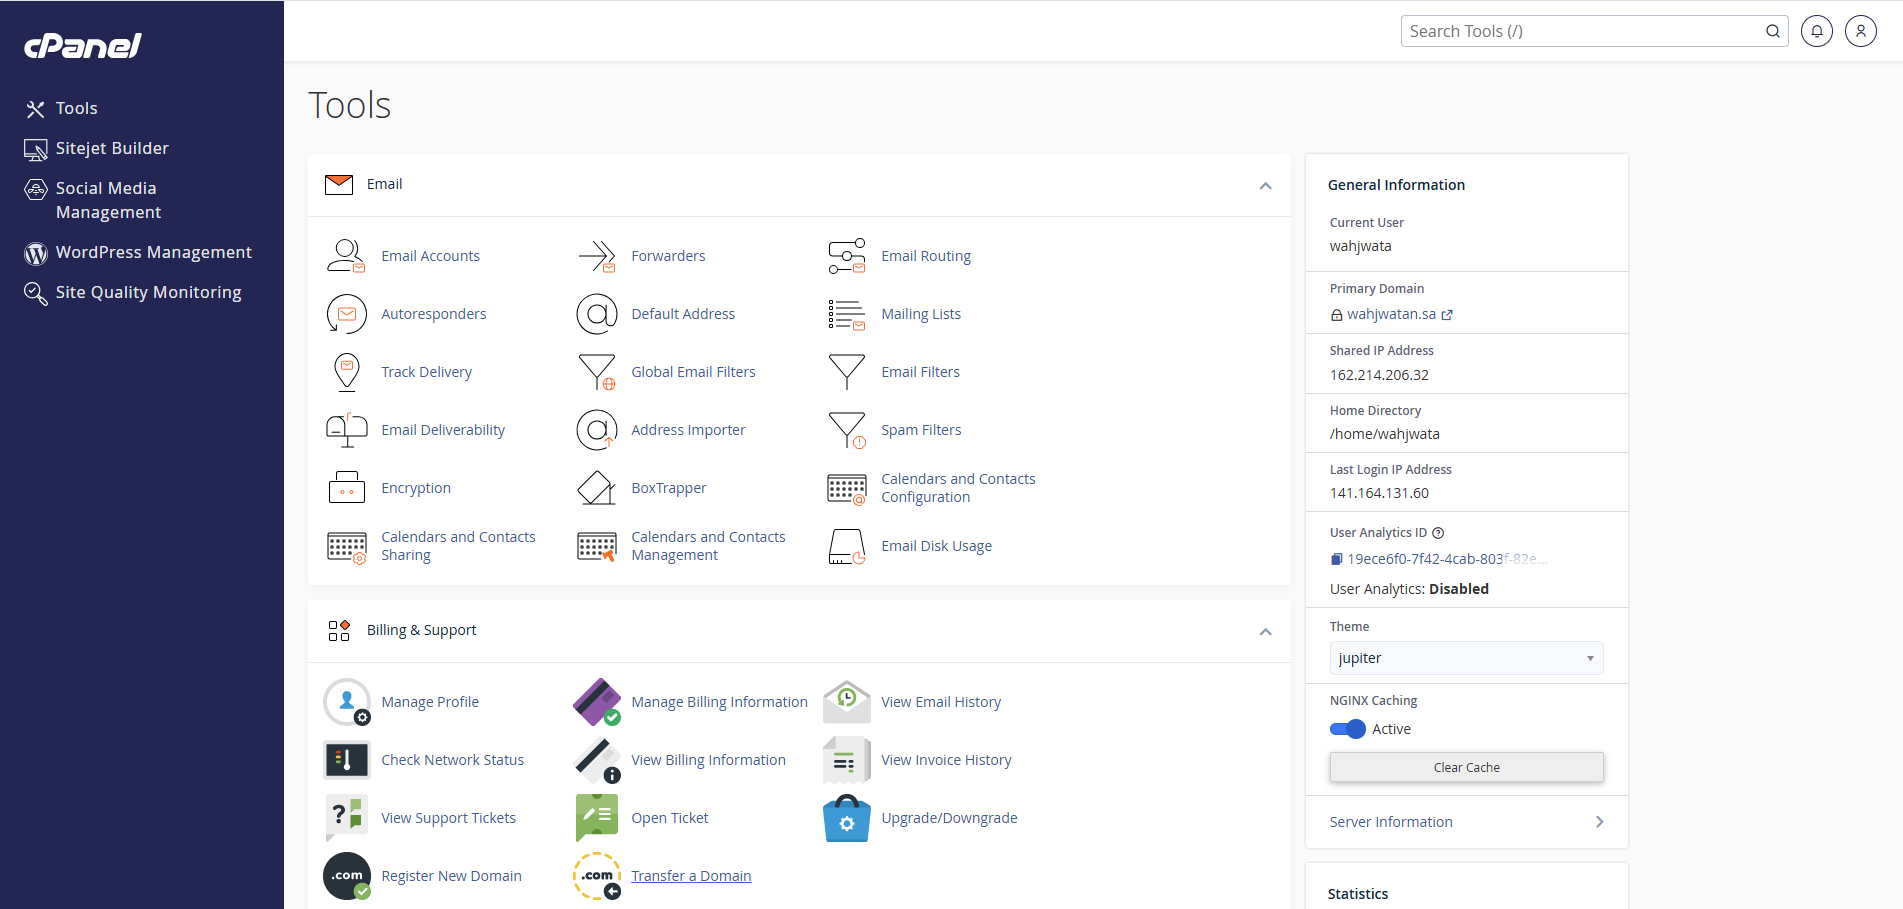Click the BoxTrapper icon
This screenshot has height=909, width=1903.
tap(596, 488)
